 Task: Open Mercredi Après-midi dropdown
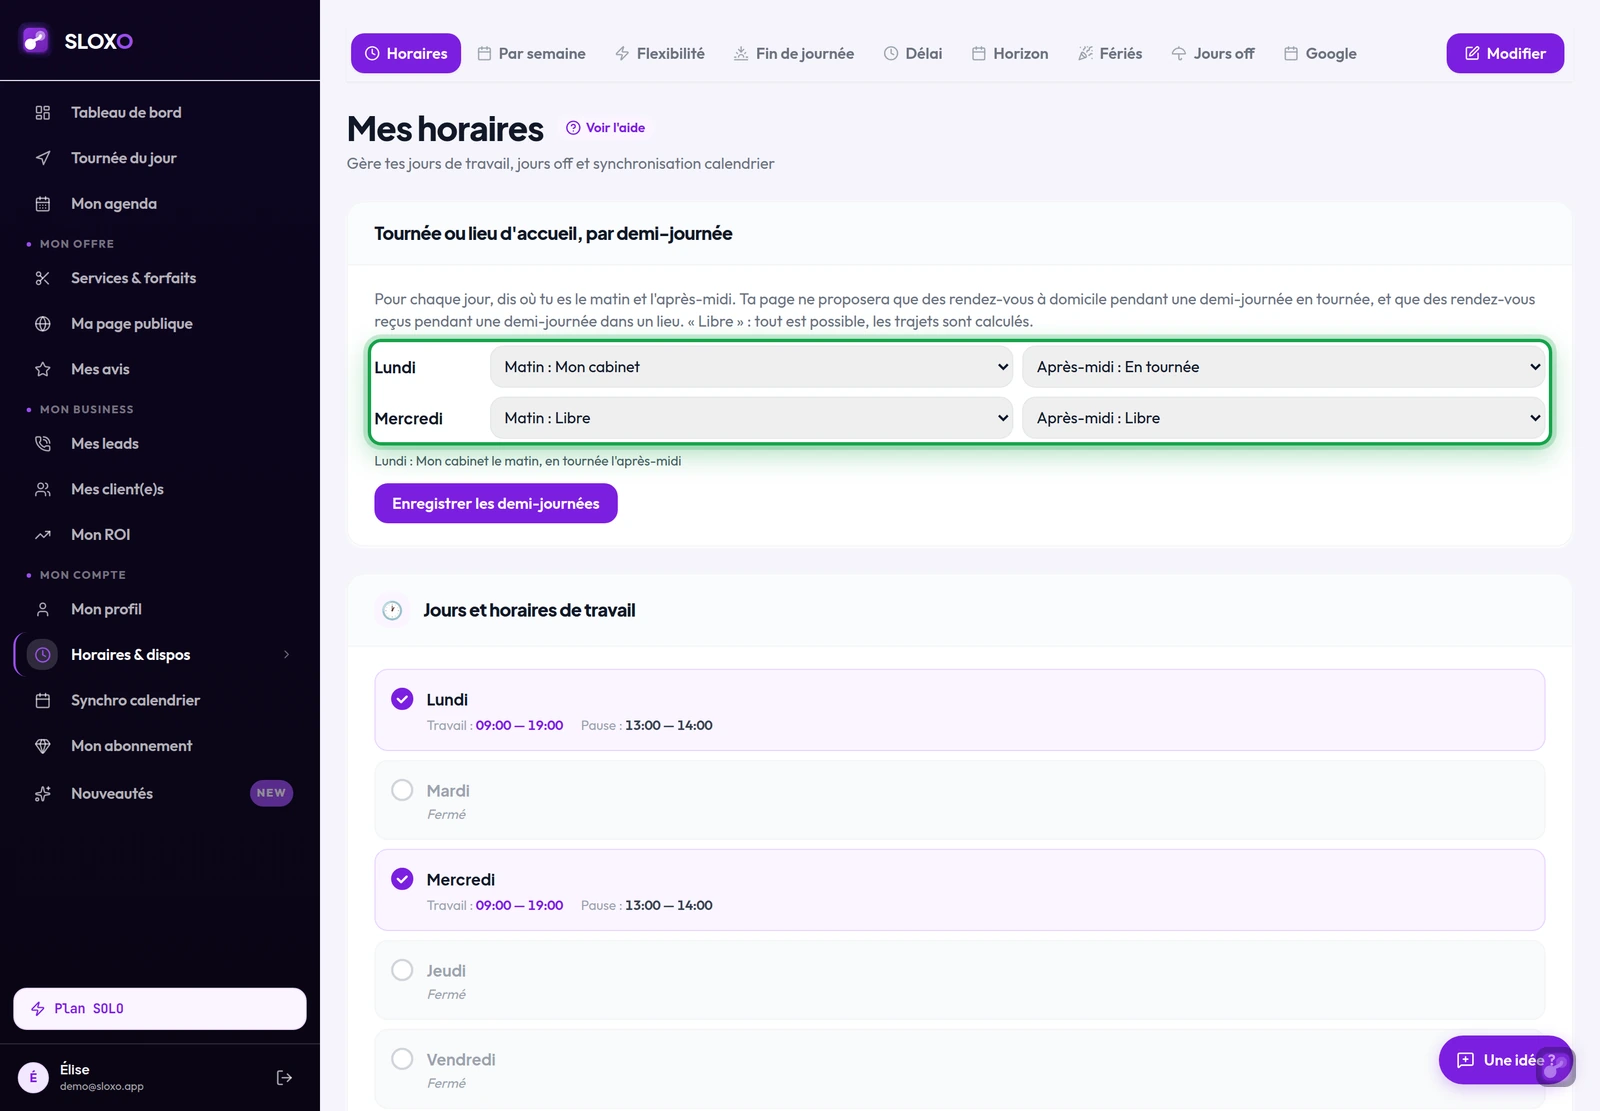pos(1283,418)
